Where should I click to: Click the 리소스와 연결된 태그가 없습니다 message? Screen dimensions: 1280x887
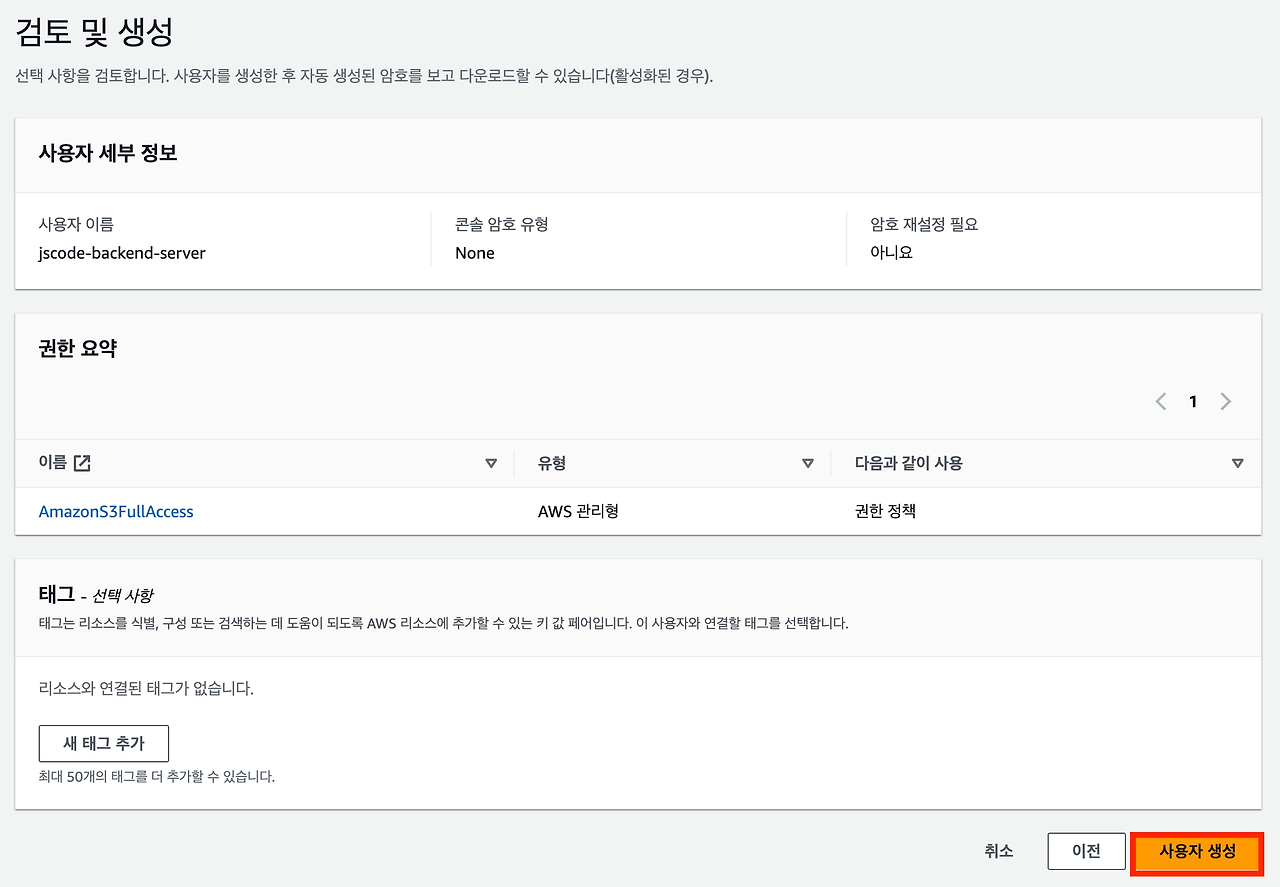[x=146, y=688]
